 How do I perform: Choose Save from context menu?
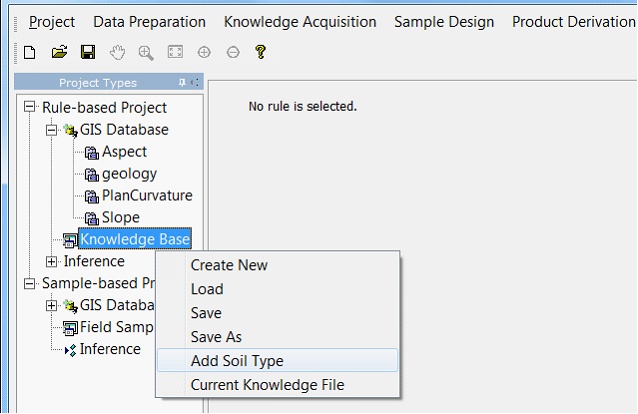[x=277, y=313]
